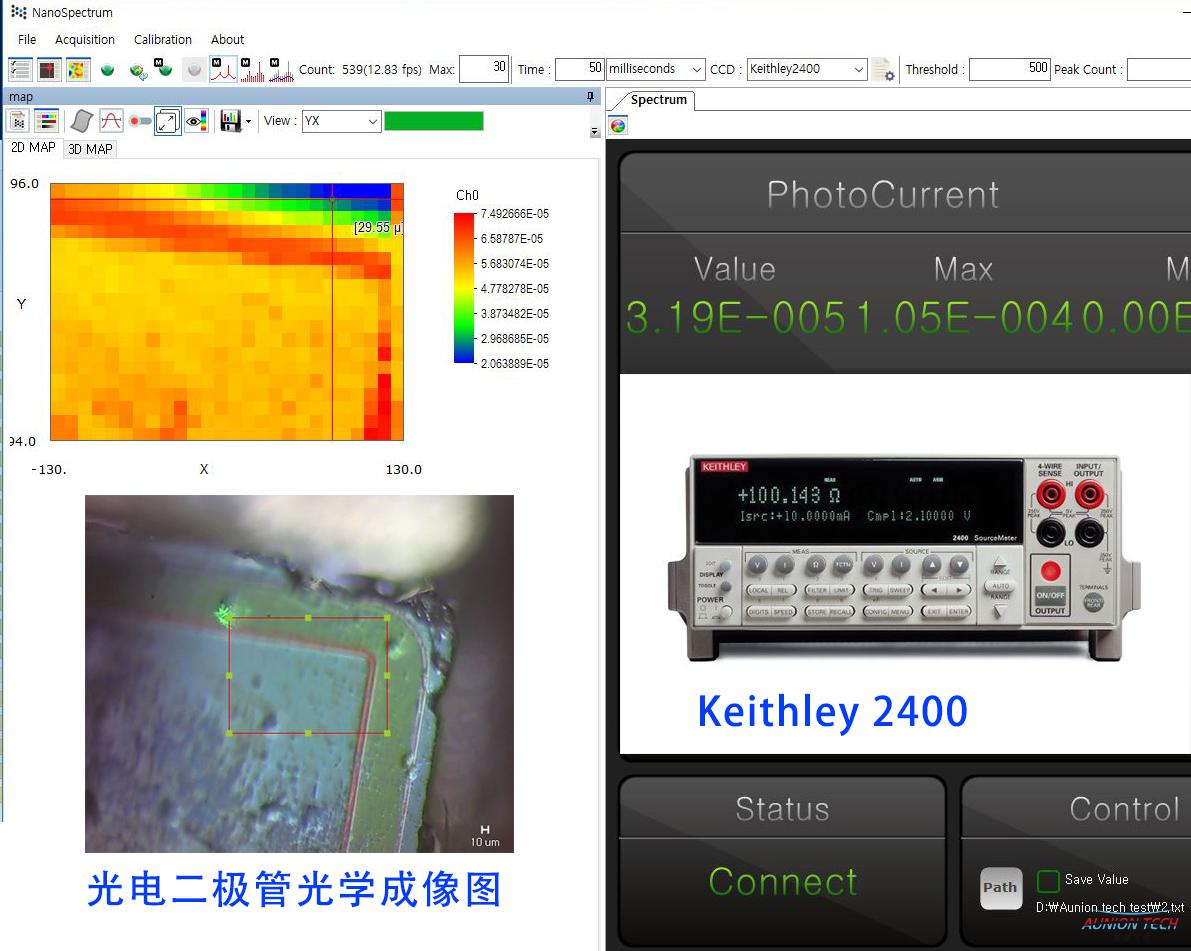
Task: Toggle the eye color-scale visibility icon
Action: (x=197, y=121)
